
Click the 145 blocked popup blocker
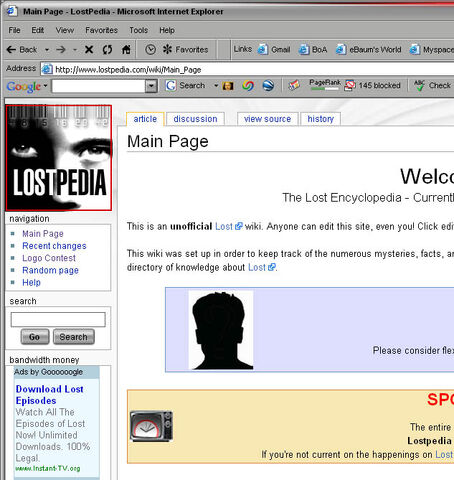(x=372, y=85)
